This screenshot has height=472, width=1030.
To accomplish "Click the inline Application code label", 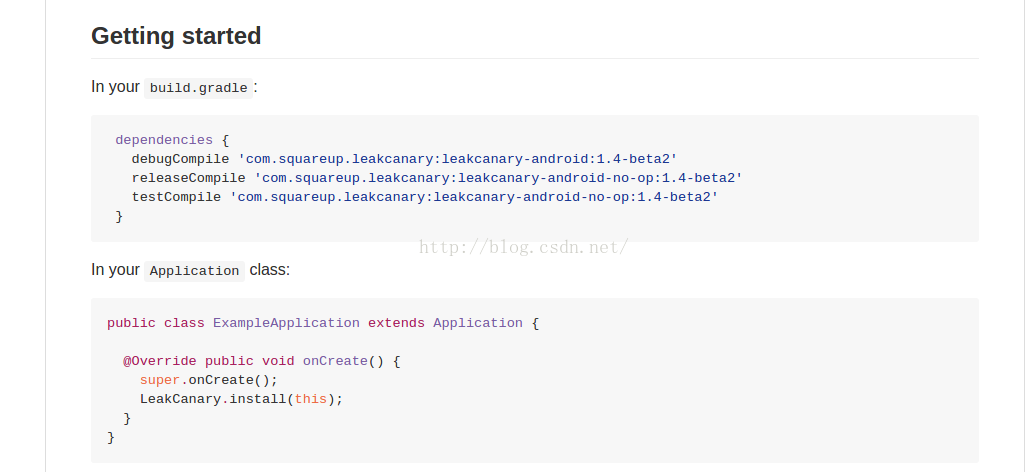I will point(195,271).
